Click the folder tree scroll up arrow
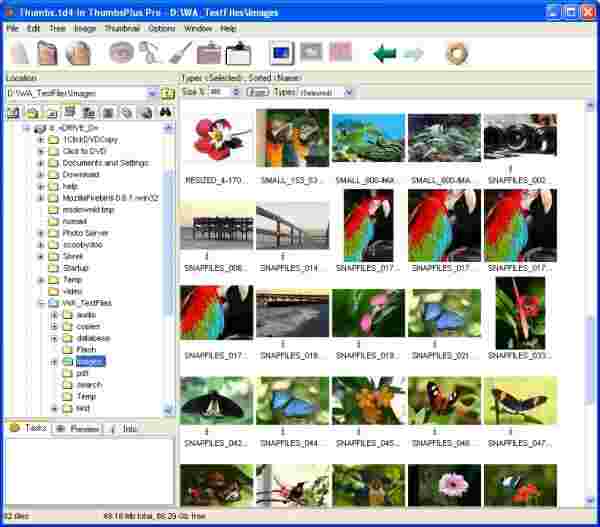The width and height of the screenshot is (600, 527). tap(168, 128)
